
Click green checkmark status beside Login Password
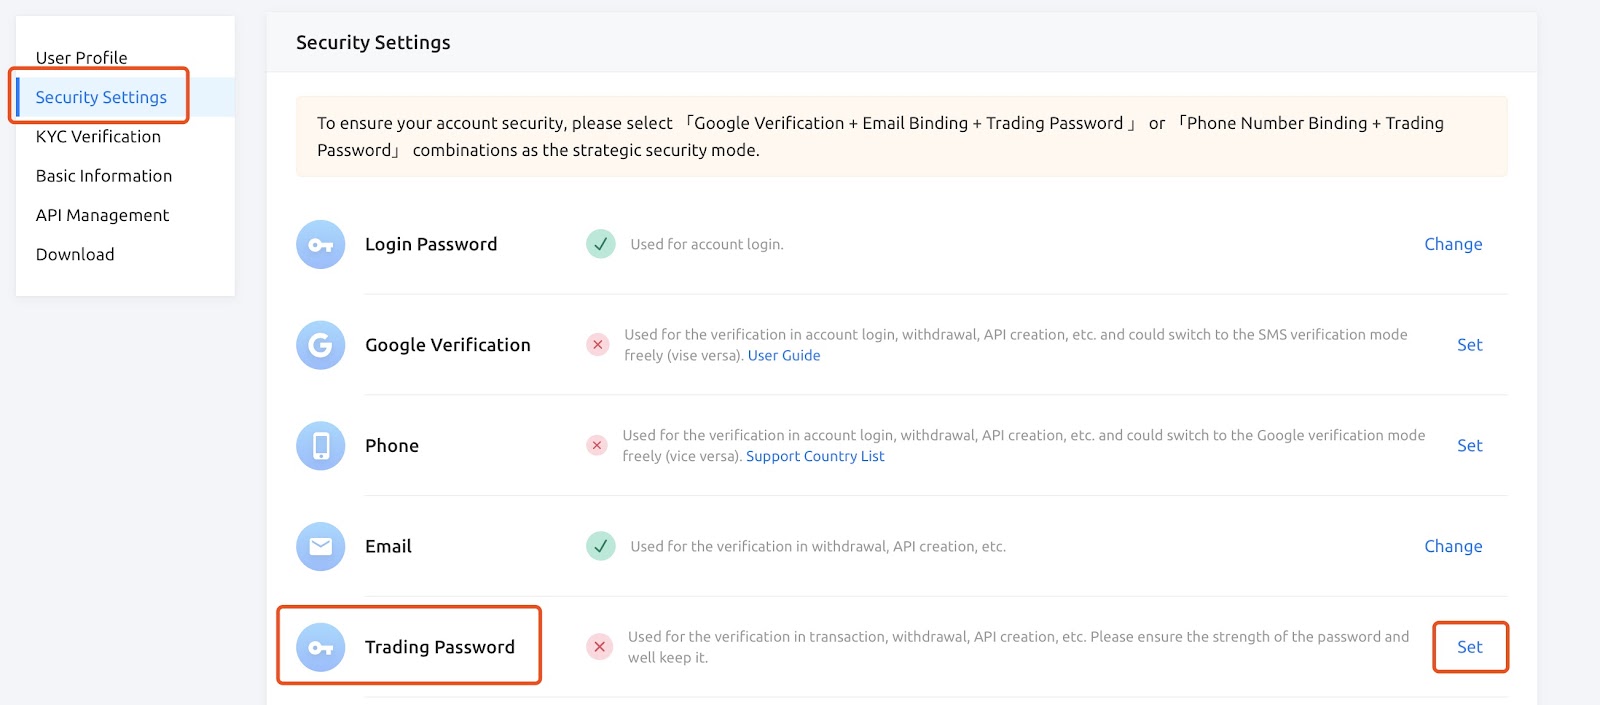click(600, 244)
